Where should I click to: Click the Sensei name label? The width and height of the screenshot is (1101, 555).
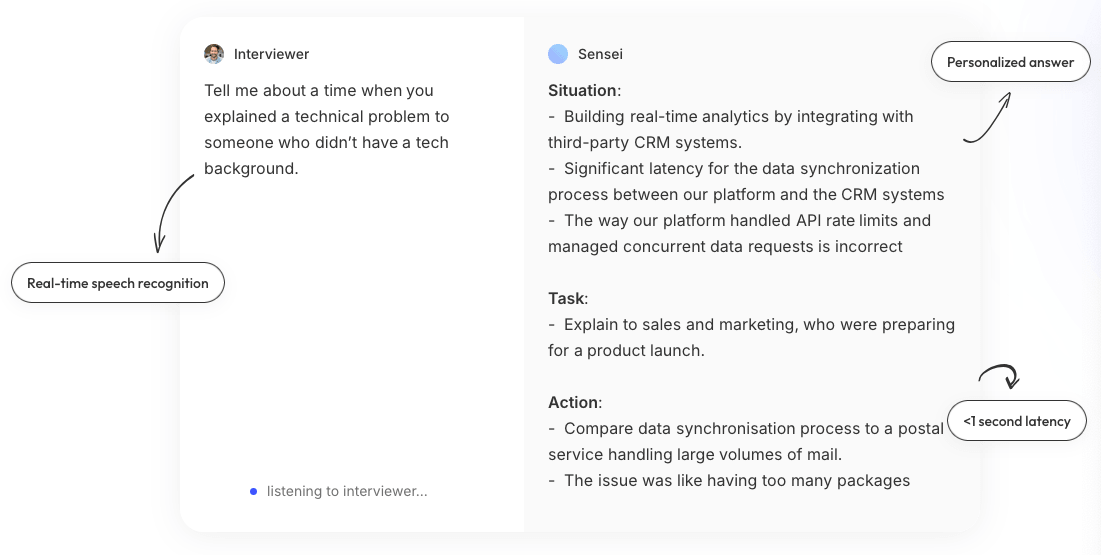click(x=600, y=54)
